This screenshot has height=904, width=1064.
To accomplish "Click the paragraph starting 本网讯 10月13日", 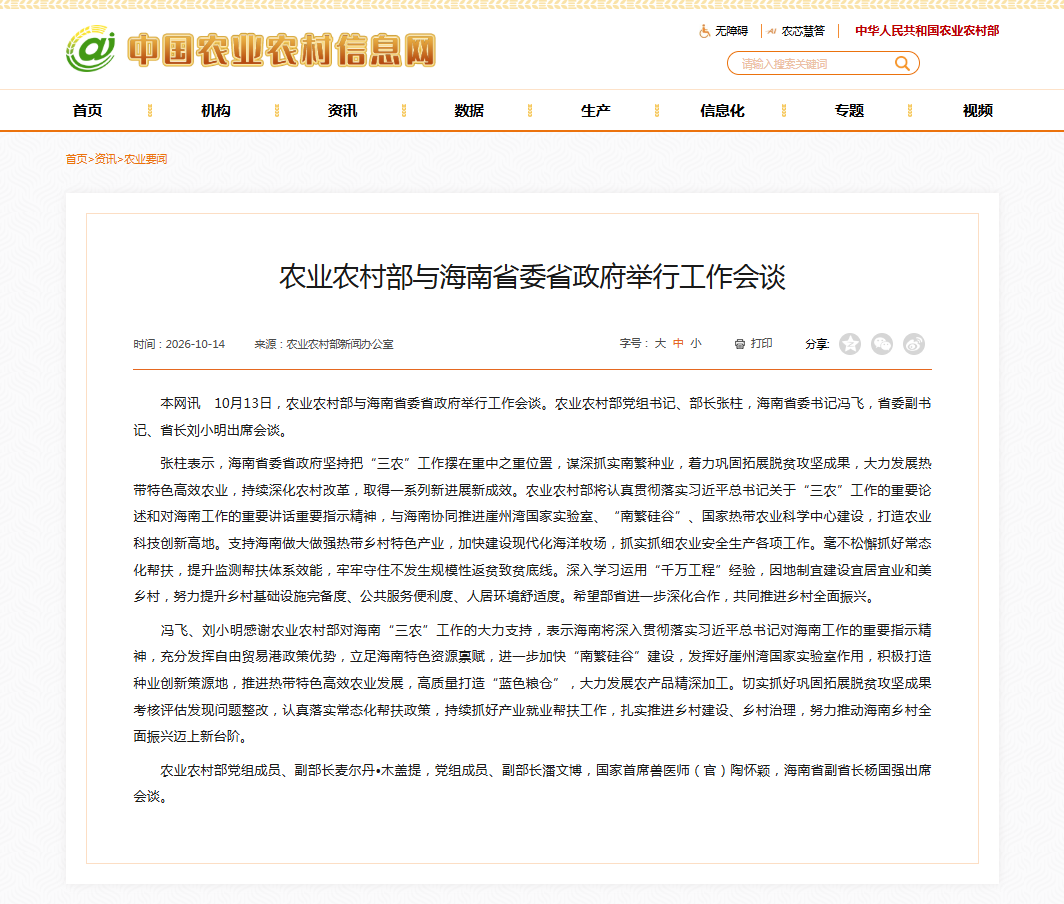I will coord(532,417).
